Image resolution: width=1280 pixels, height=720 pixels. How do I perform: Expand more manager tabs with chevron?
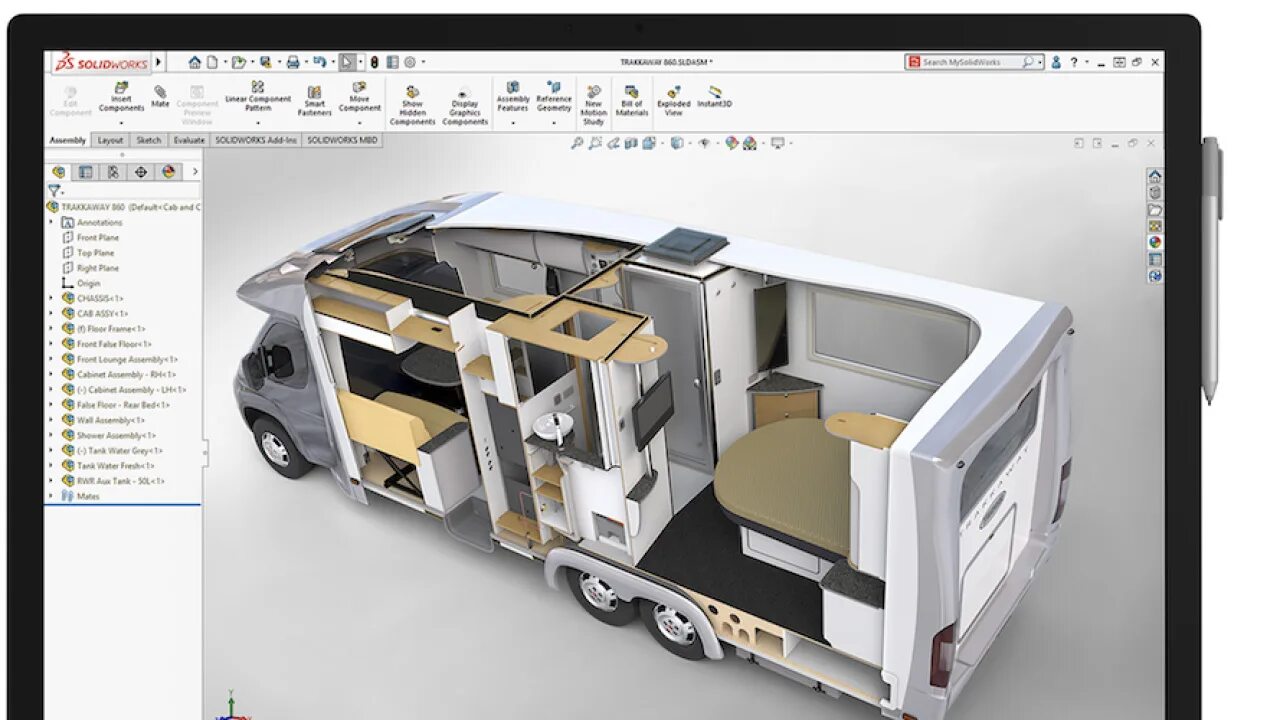(x=195, y=172)
